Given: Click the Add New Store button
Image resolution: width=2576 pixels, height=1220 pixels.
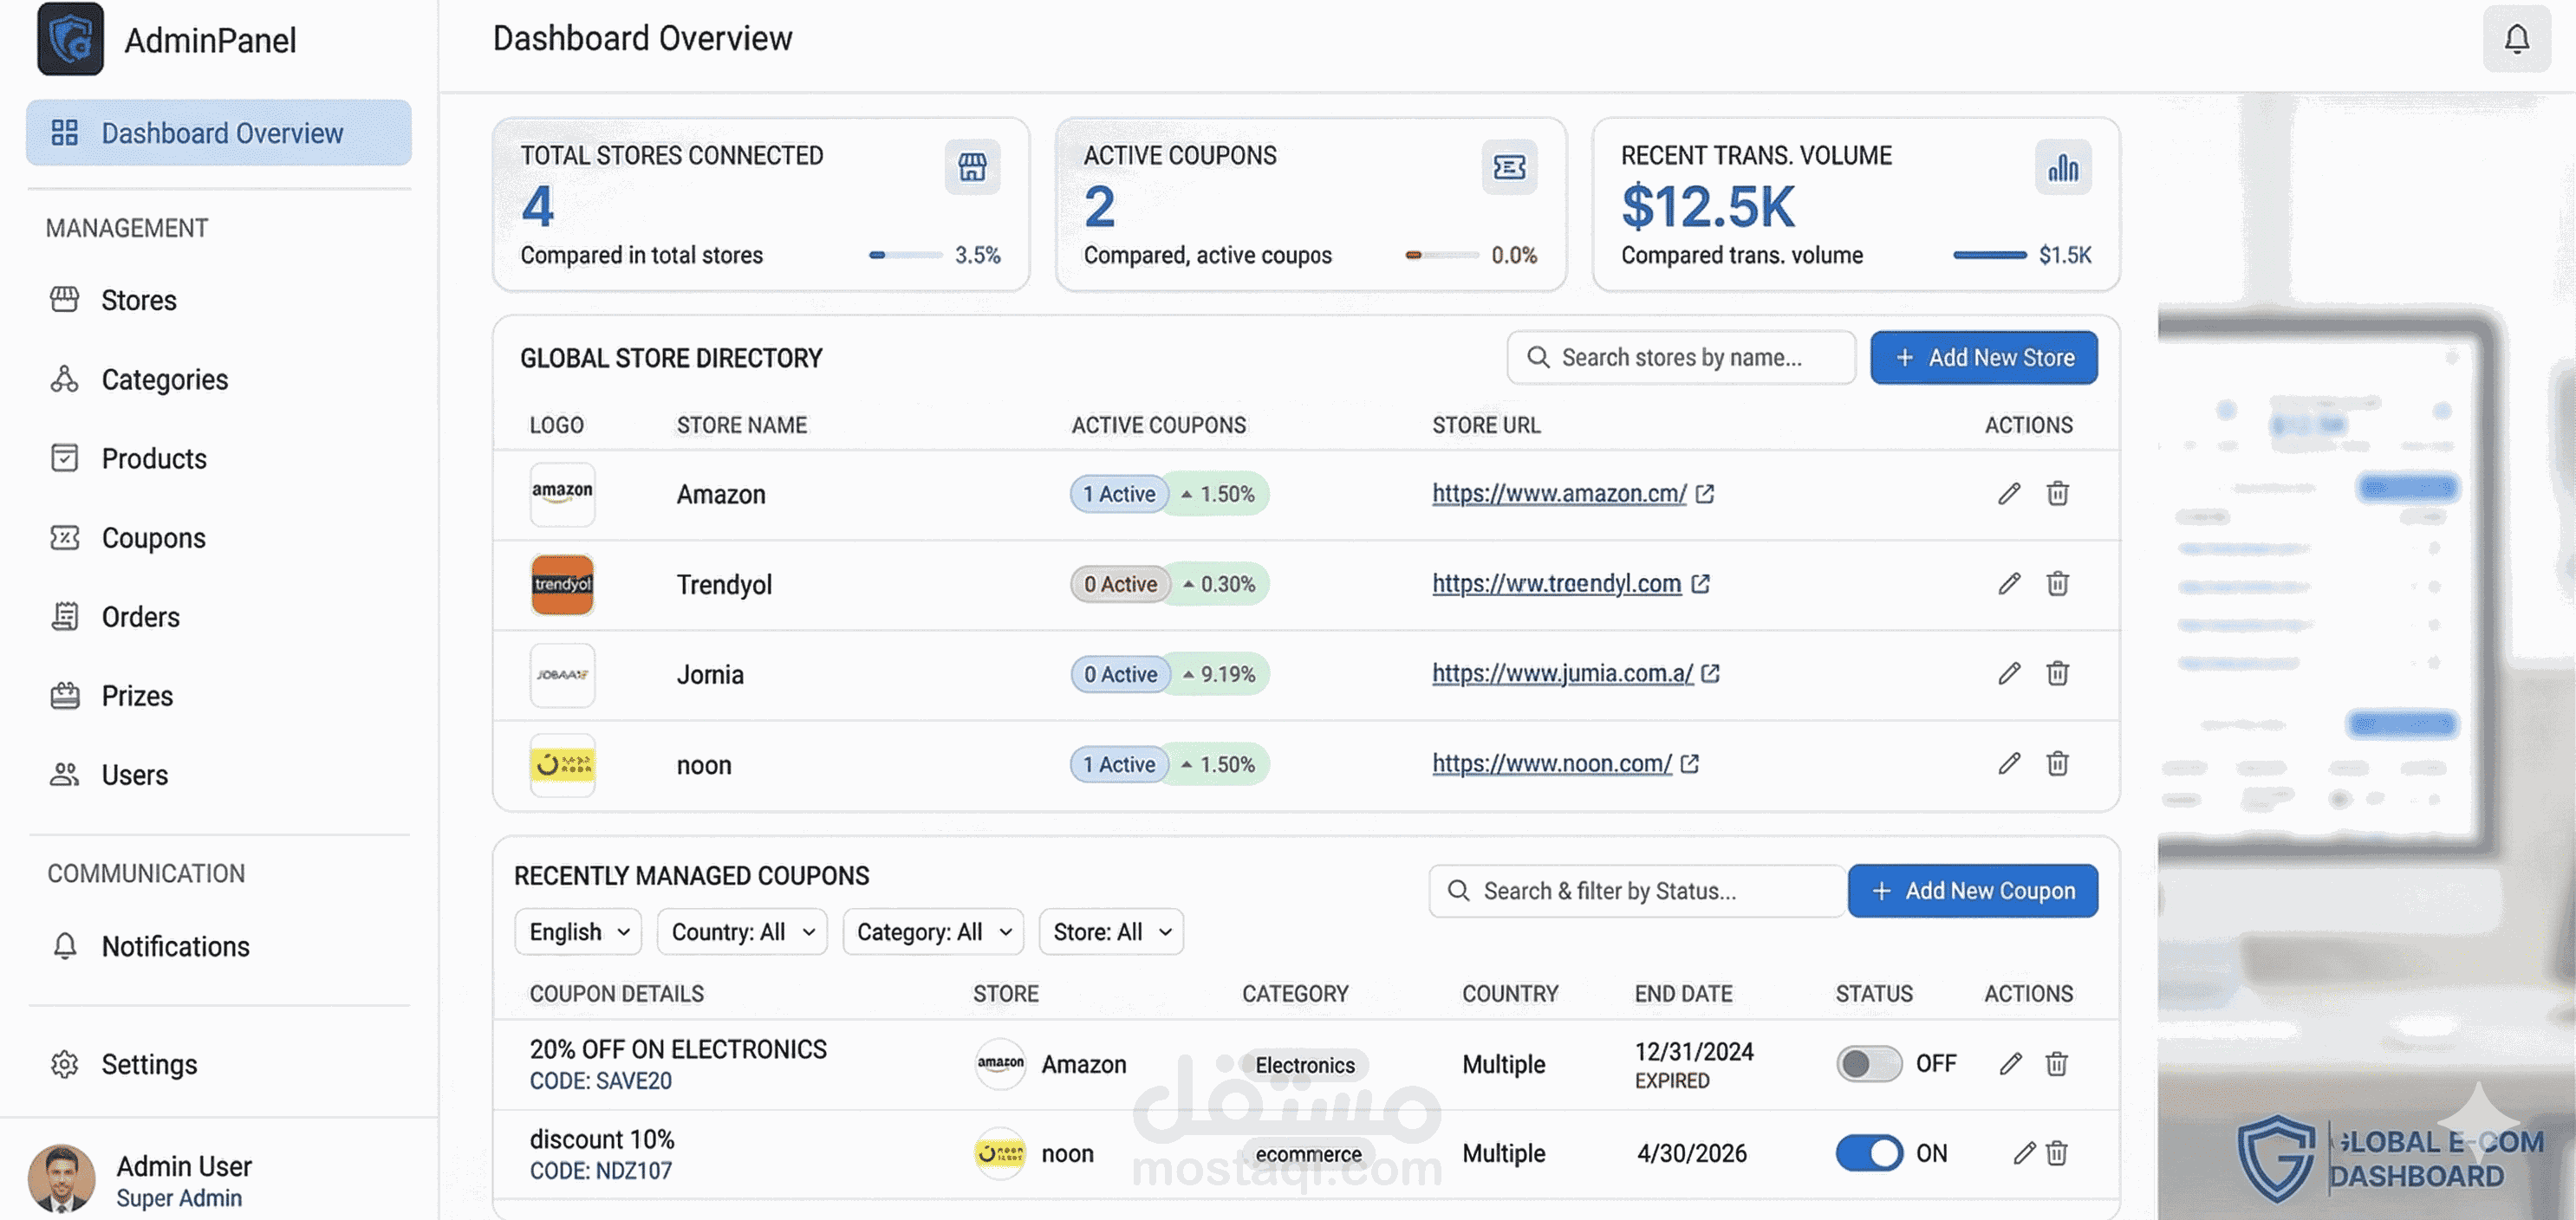Looking at the screenshot, I should (1983, 358).
